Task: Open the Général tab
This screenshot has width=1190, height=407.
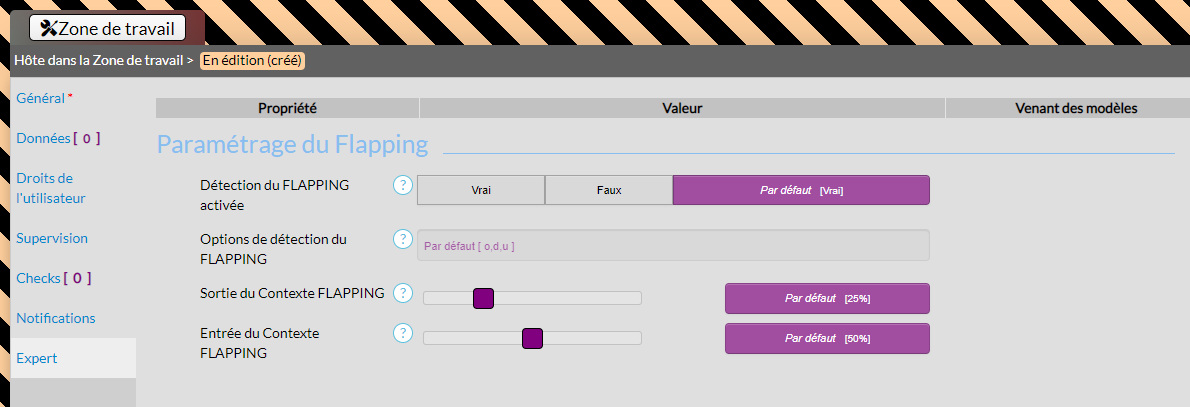Action: click(41, 98)
